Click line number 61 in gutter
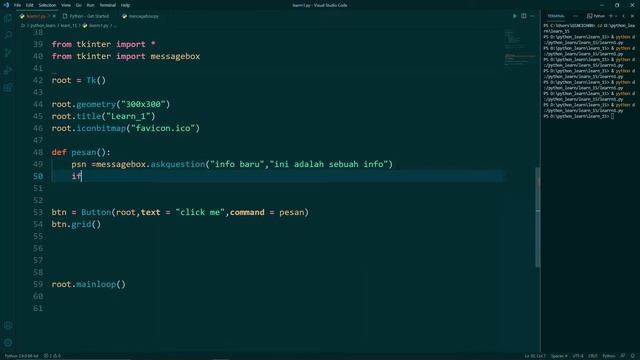This screenshot has width=640, height=360. 38,308
